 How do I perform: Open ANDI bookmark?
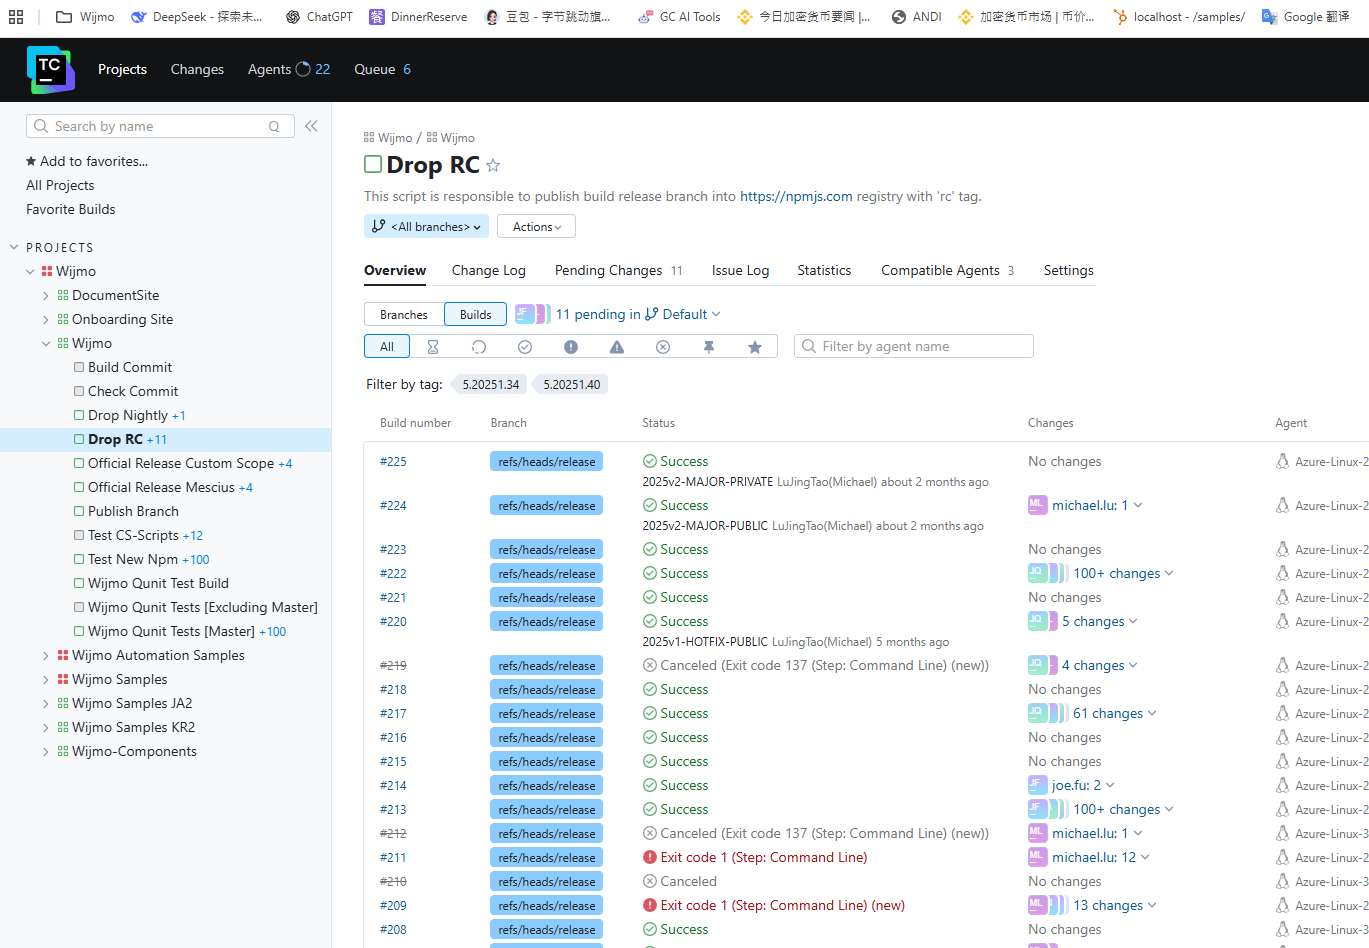coord(916,17)
